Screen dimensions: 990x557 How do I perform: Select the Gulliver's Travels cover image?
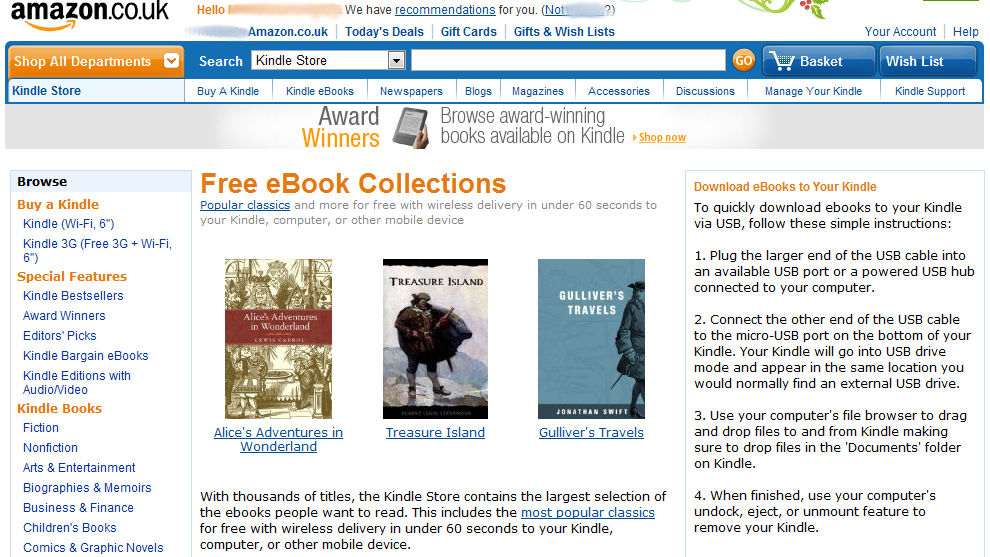[591, 338]
